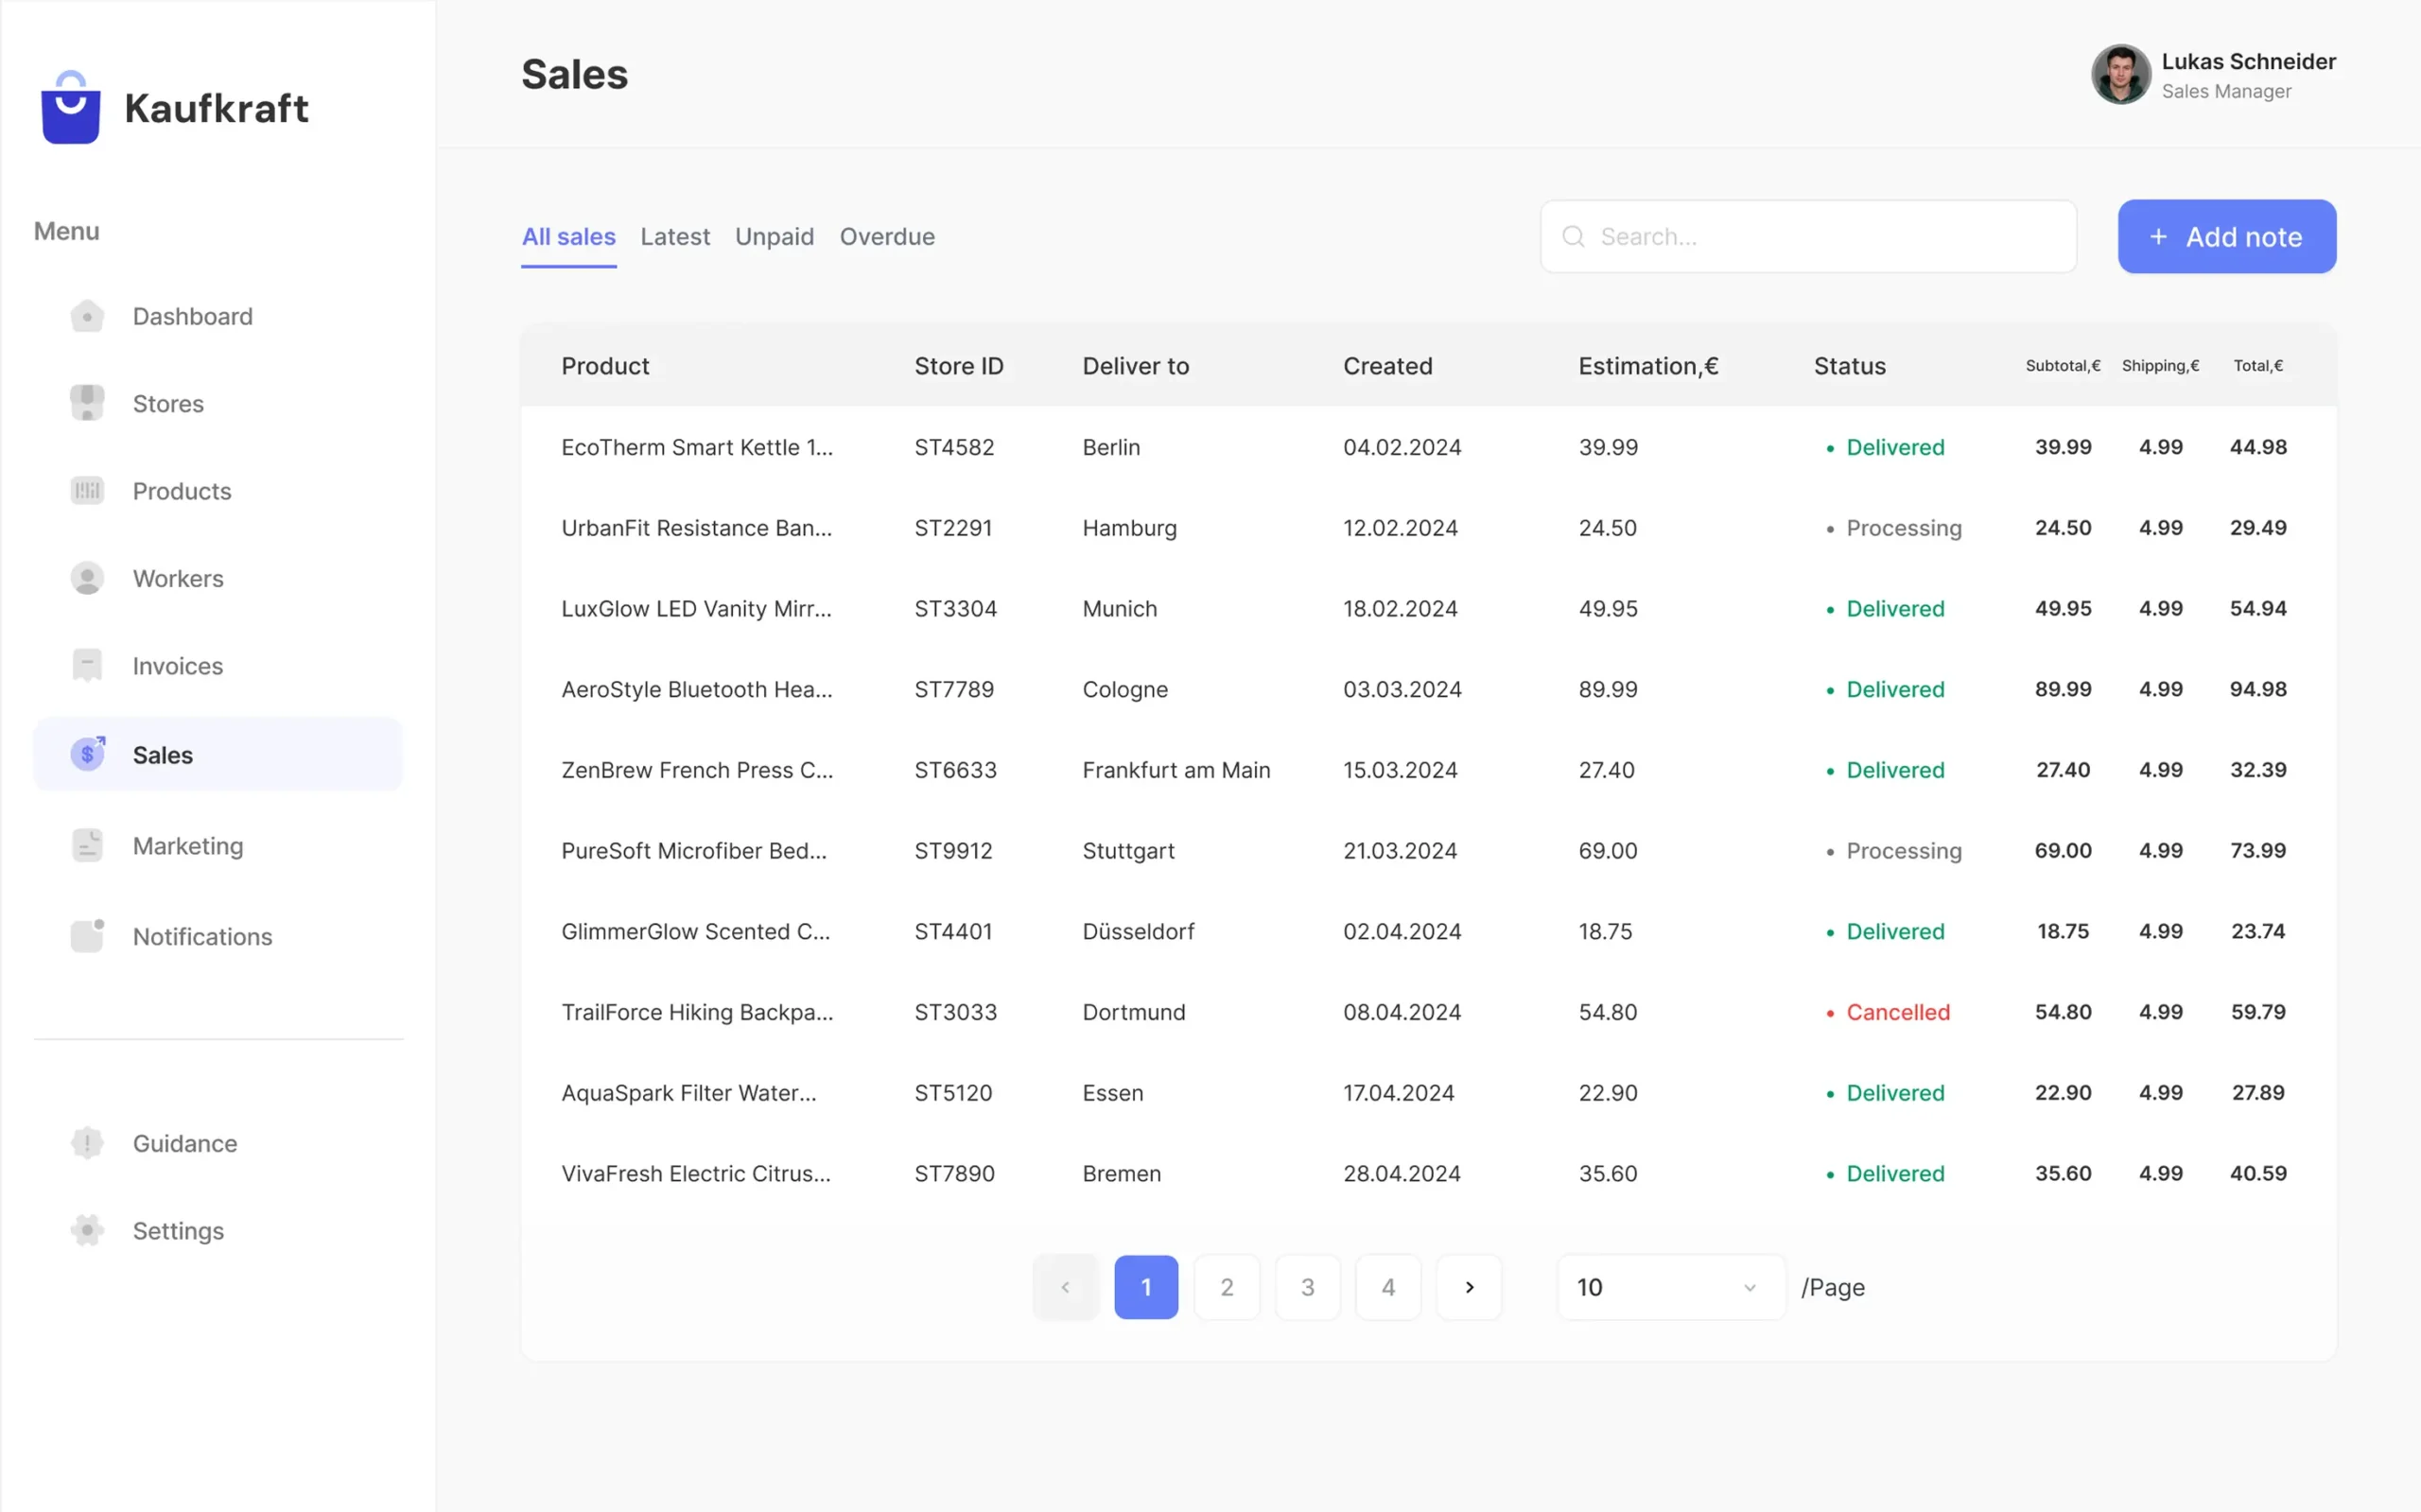Open the Overdue sales tab
This screenshot has width=2421, height=1512.
tap(887, 236)
